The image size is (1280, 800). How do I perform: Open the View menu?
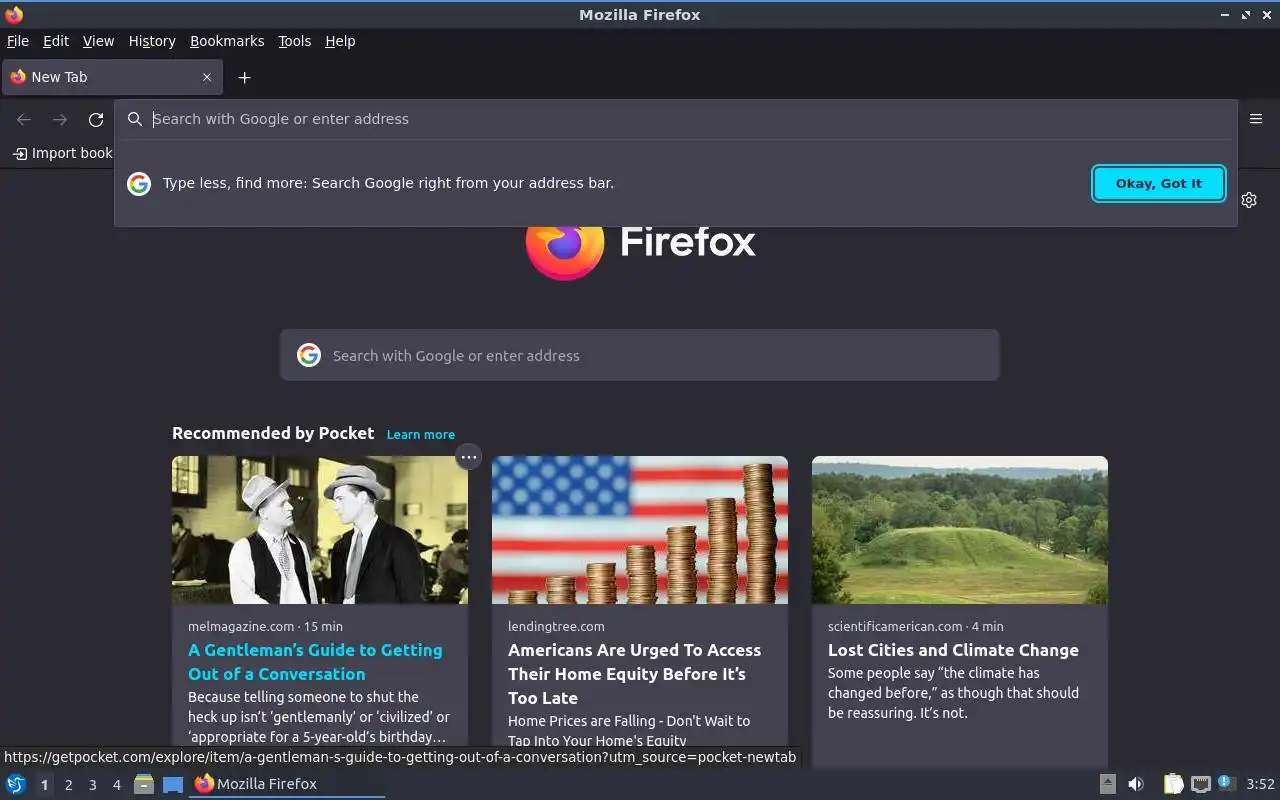point(98,41)
